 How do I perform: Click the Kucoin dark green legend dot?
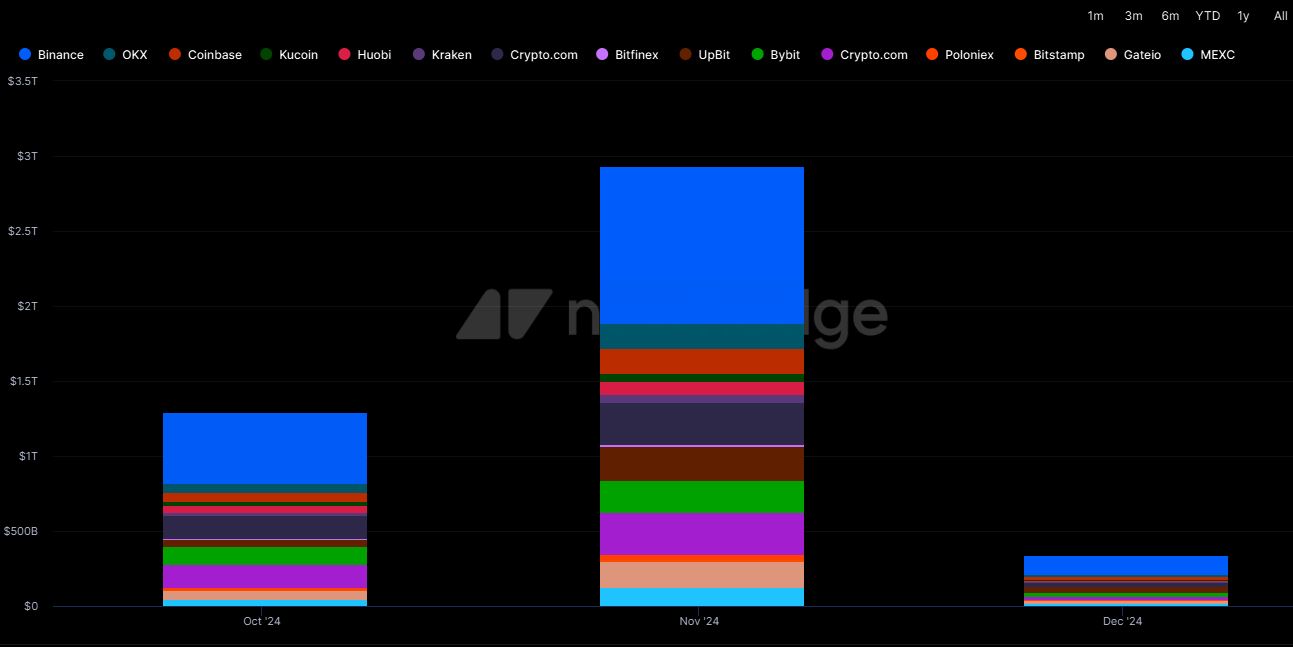click(266, 55)
